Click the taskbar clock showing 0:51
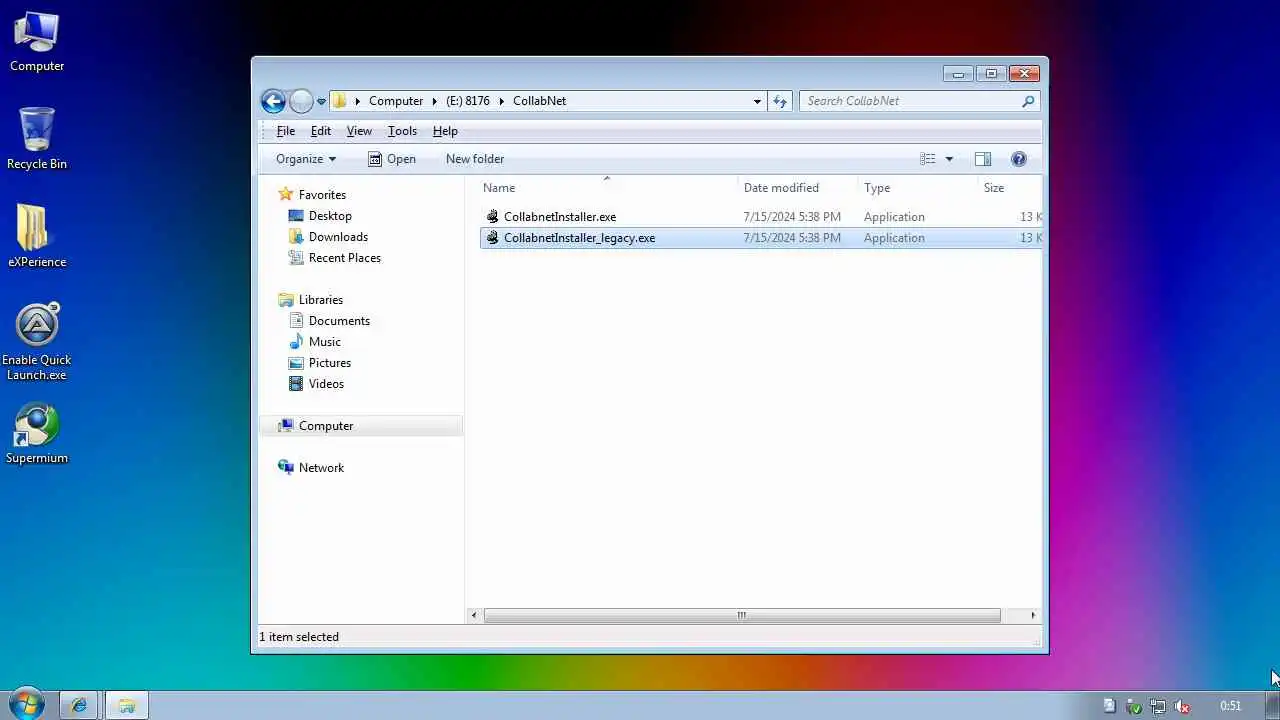 click(x=1231, y=706)
